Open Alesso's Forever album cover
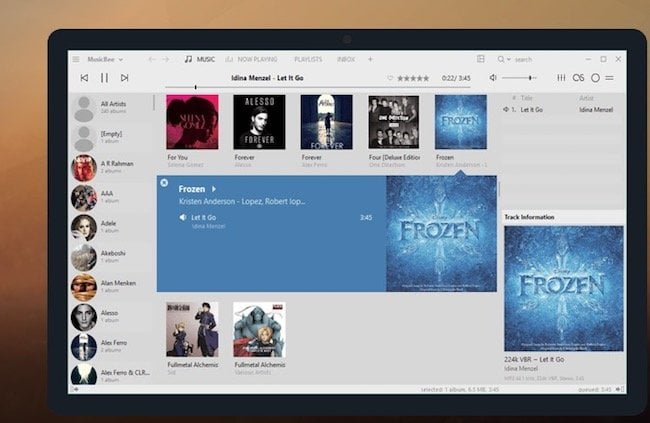This screenshot has width=650, height=423. pos(260,122)
